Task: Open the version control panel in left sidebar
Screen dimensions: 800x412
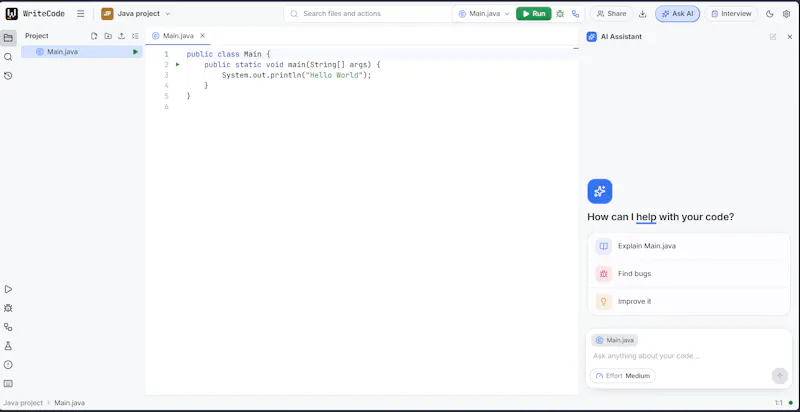Action: pos(8,327)
